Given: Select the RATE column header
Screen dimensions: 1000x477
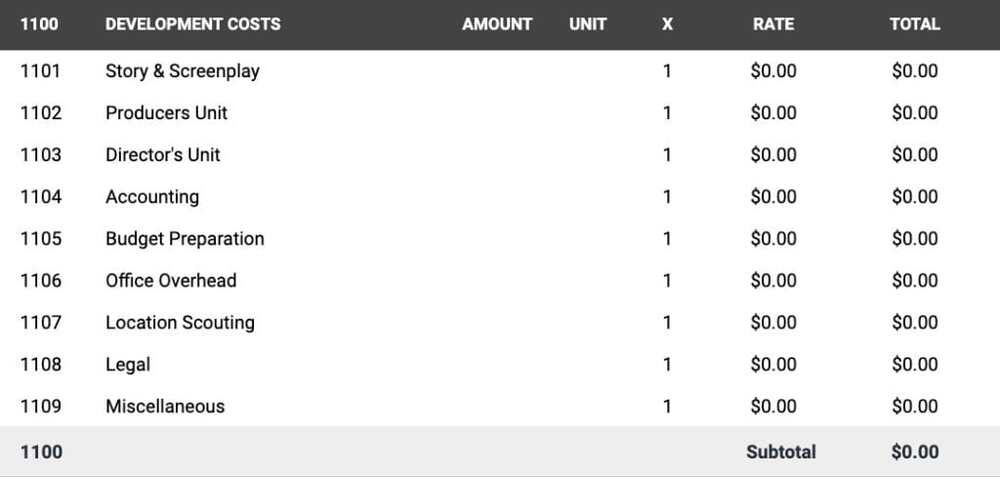Looking at the screenshot, I should 773,24.
